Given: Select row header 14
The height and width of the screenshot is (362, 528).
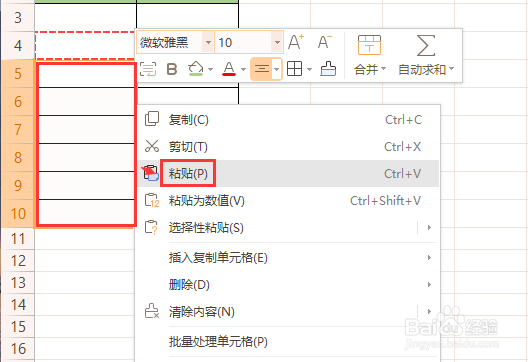Looking at the screenshot, I should pyautogui.click(x=18, y=304).
